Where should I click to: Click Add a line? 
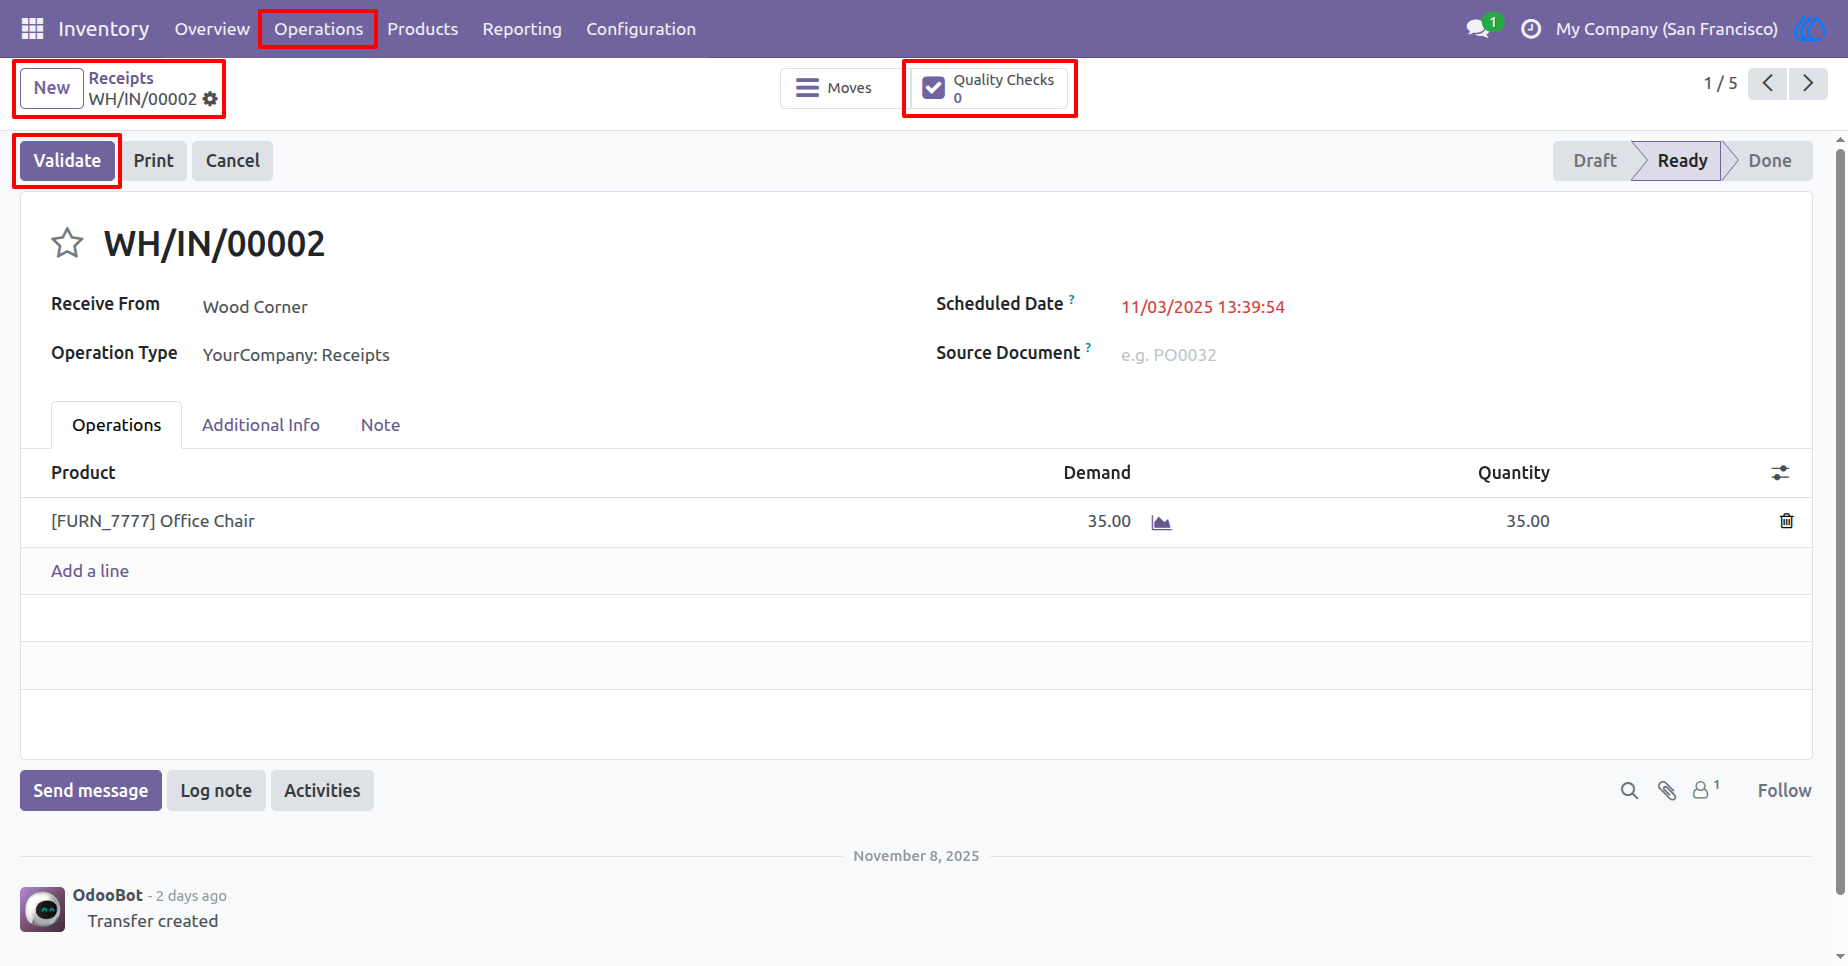point(90,571)
